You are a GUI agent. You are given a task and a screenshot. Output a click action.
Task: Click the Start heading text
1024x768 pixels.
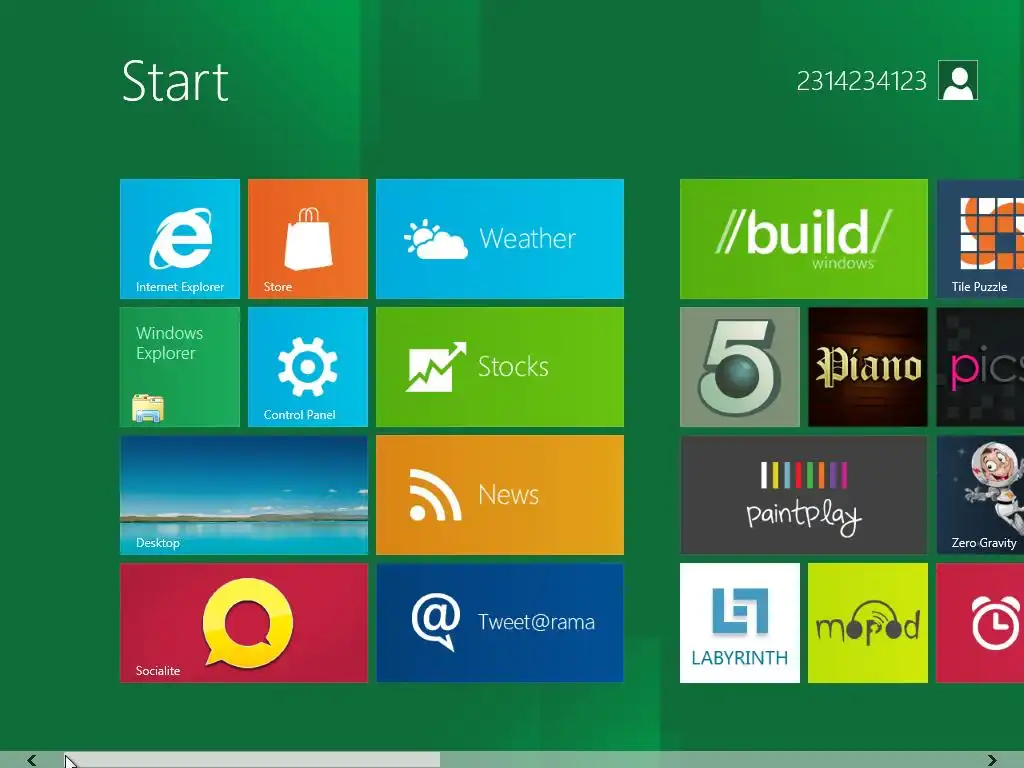175,82
